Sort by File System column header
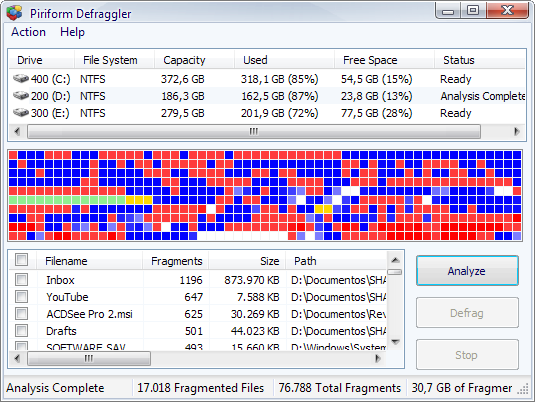Screen dimensions: 535x402 point(114,60)
